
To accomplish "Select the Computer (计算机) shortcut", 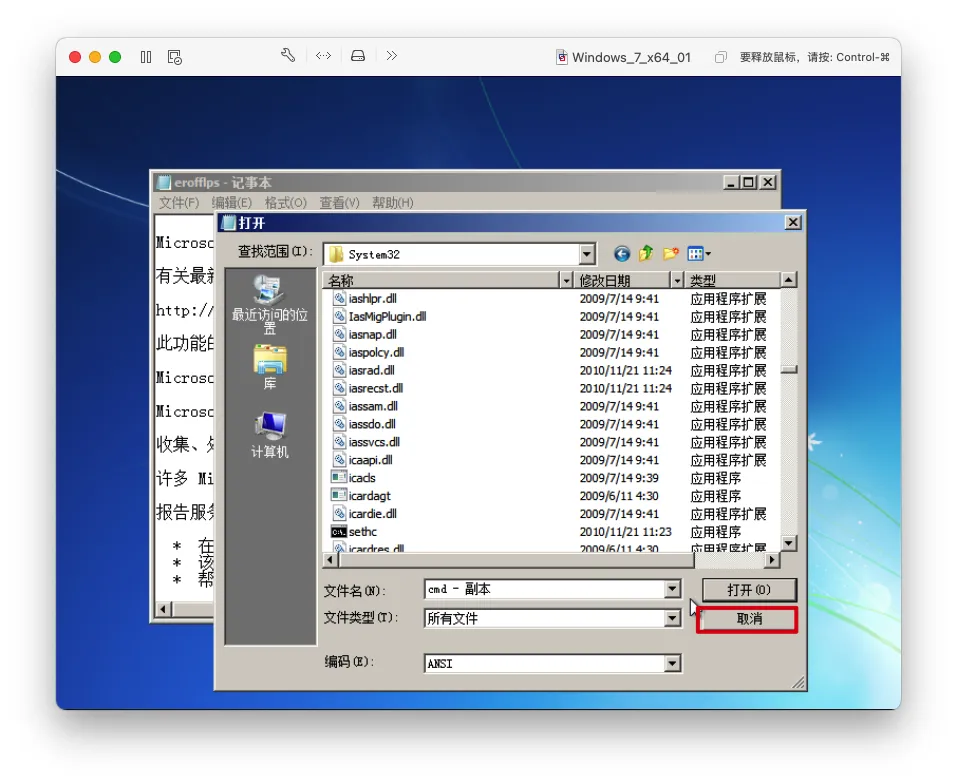I will pyautogui.click(x=270, y=435).
